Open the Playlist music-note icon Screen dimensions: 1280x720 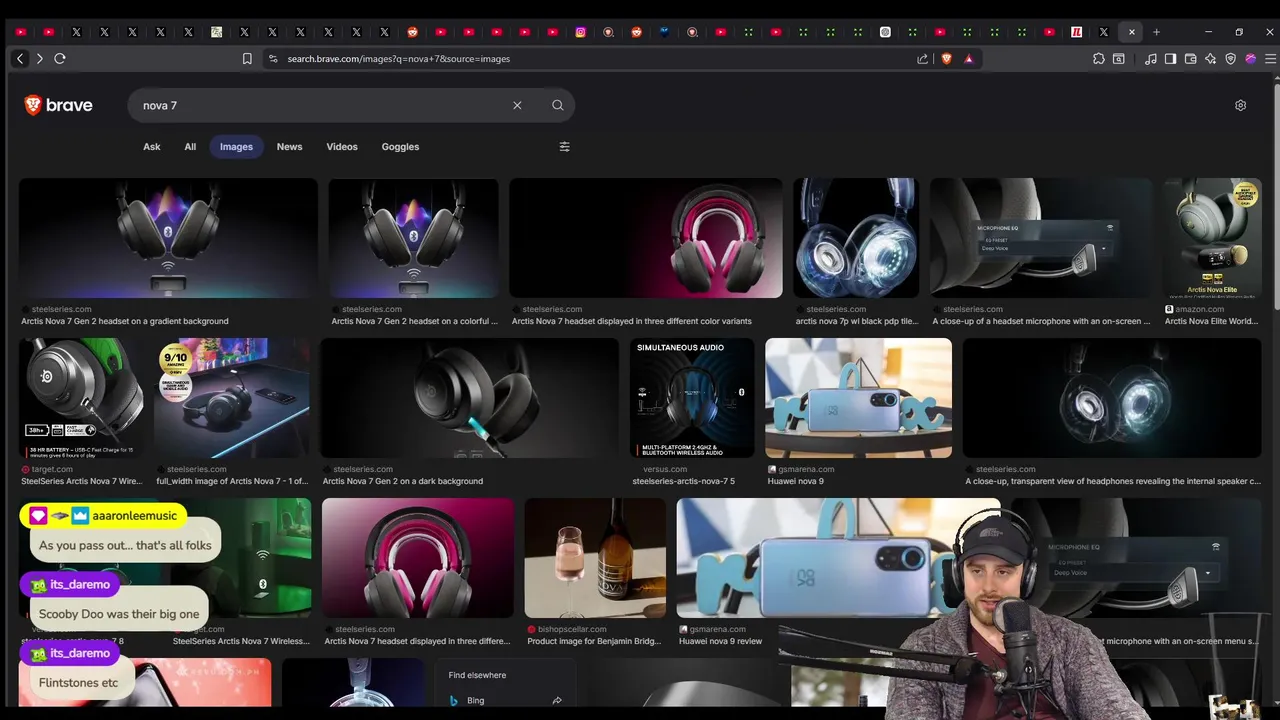(1151, 59)
